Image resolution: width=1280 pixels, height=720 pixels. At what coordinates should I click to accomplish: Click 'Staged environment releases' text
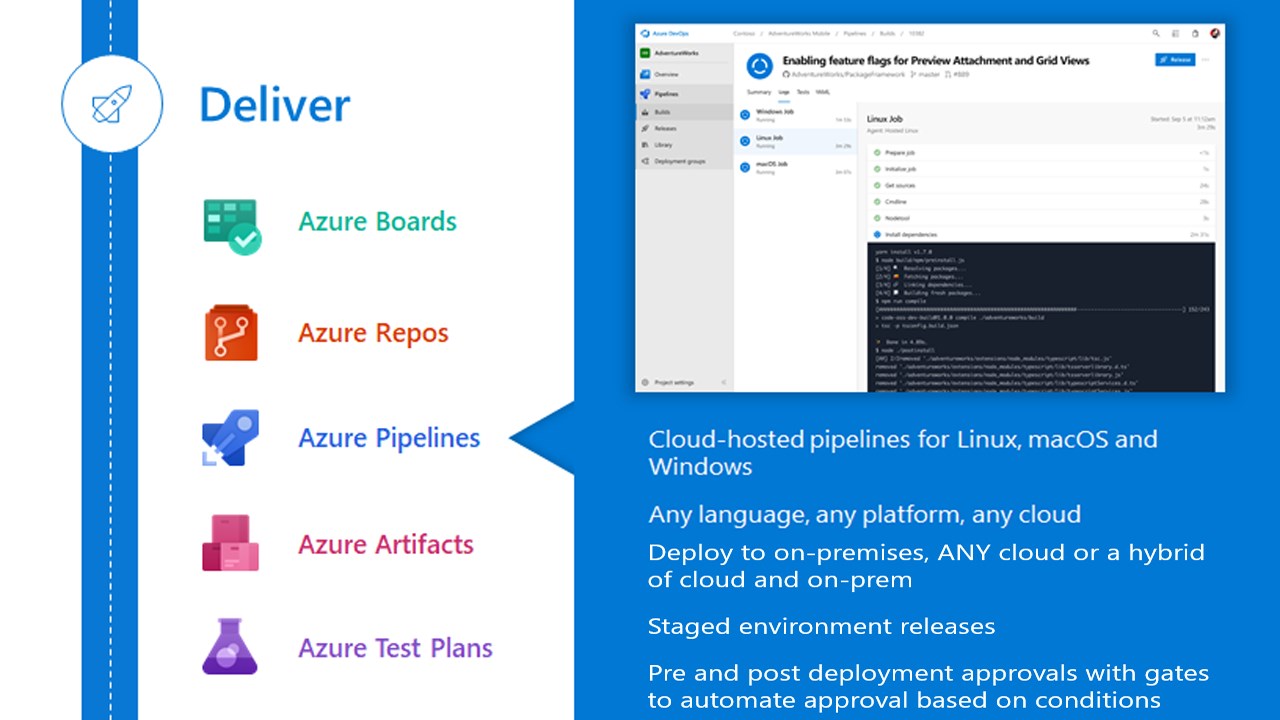tap(821, 627)
